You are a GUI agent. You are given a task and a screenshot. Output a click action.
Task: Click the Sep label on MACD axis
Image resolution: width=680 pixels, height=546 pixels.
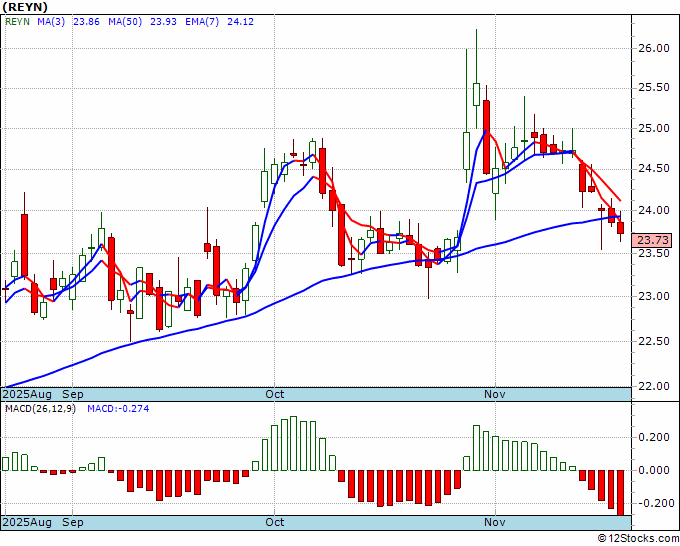pyautogui.click(x=72, y=522)
